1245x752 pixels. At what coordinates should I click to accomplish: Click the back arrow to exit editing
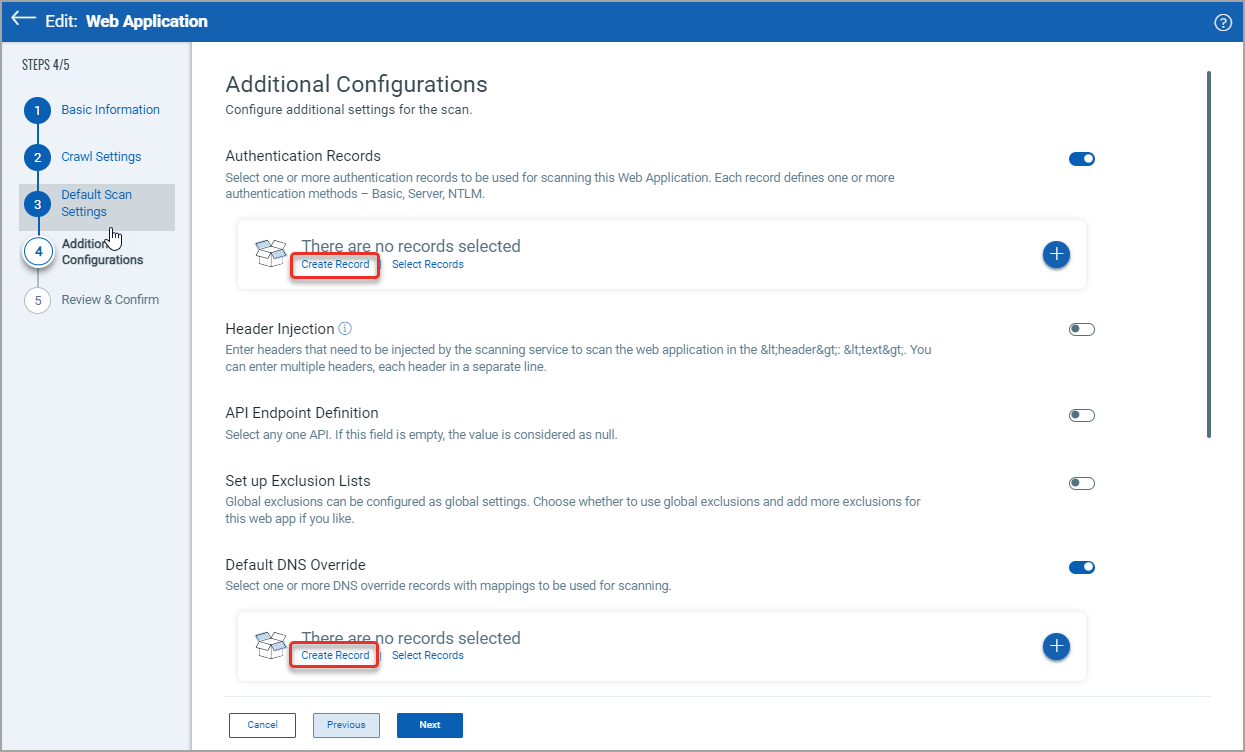(x=22, y=20)
